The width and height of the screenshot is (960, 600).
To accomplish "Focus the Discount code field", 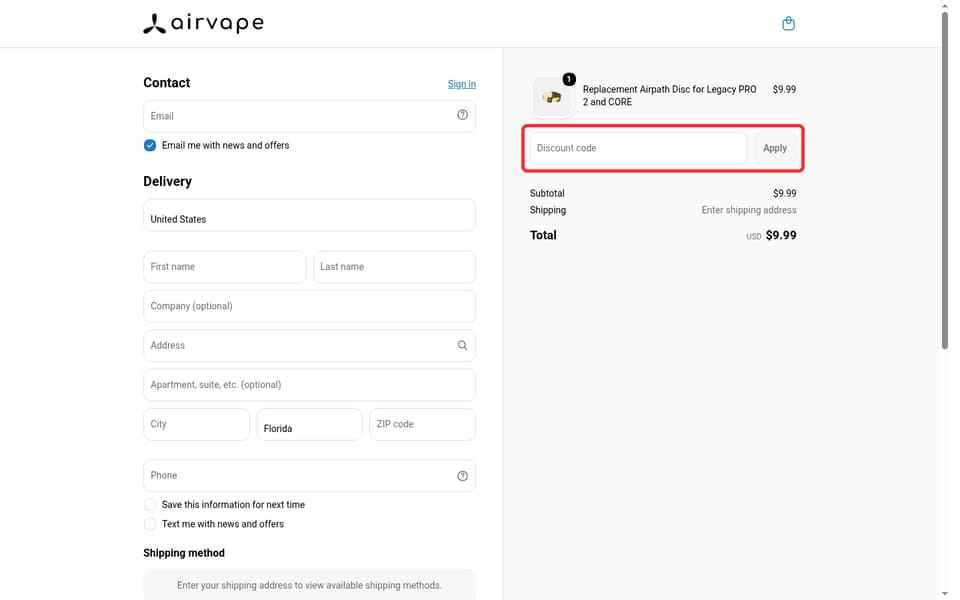I will click(x=638, y=148).
